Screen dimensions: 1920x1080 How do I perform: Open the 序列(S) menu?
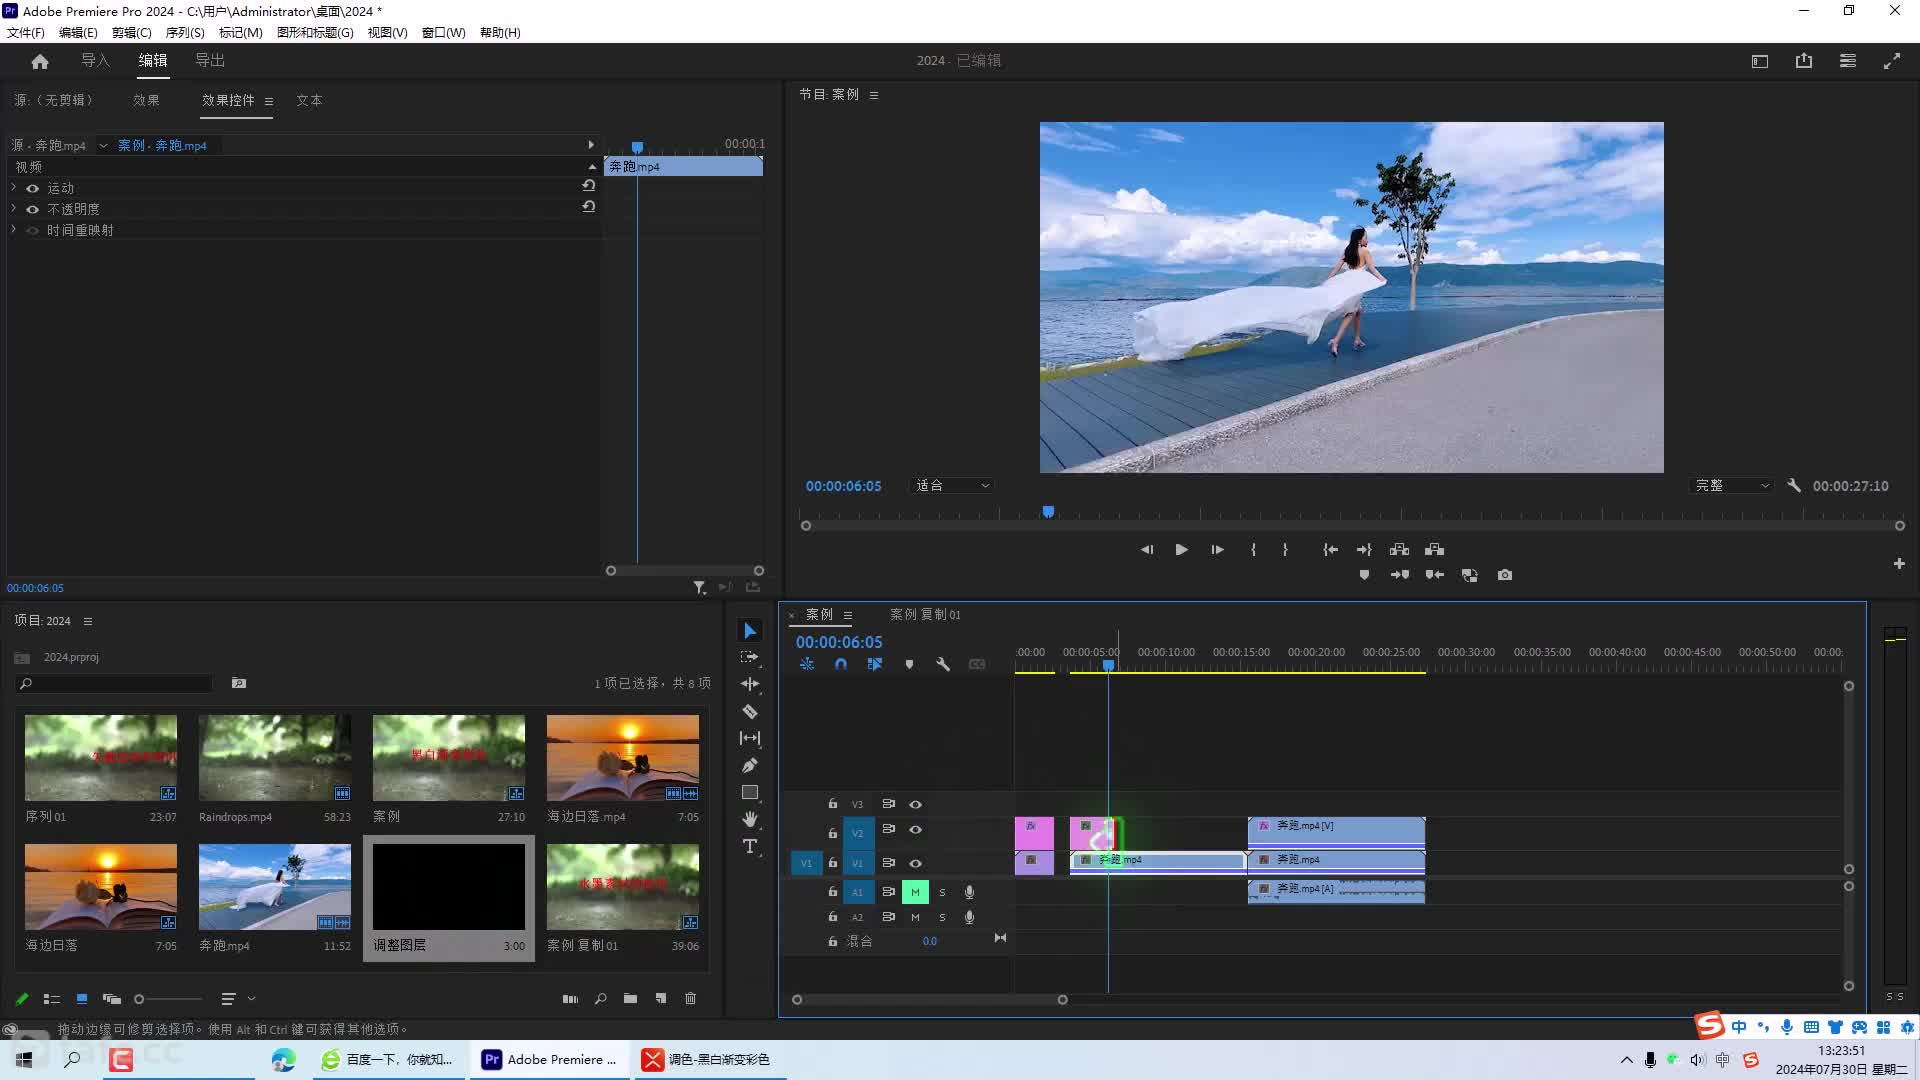(185, 32)
